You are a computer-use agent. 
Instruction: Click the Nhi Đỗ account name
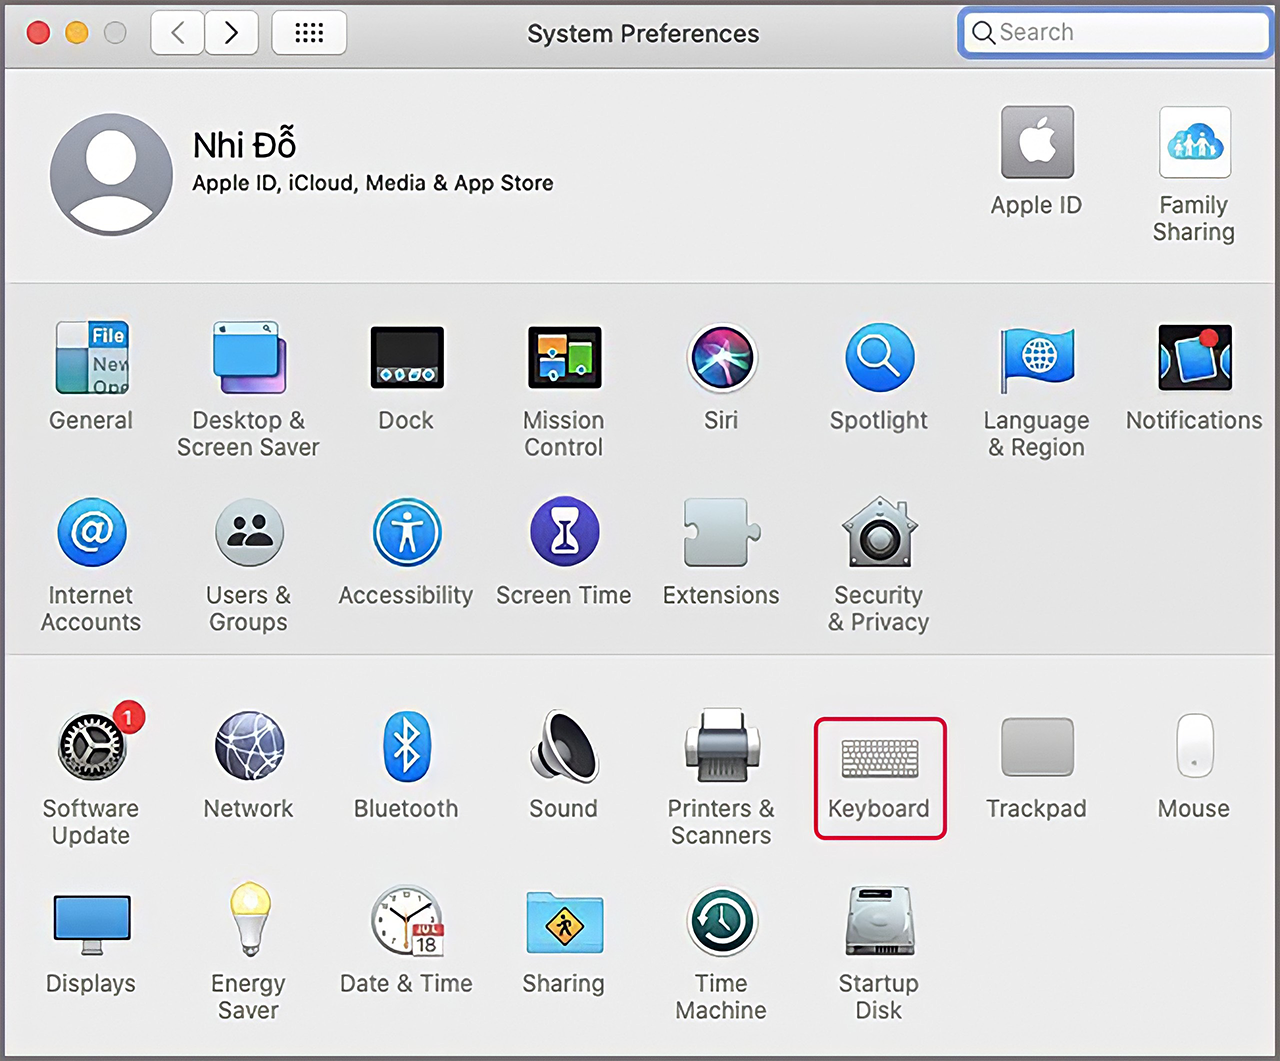tap(244, 145)
